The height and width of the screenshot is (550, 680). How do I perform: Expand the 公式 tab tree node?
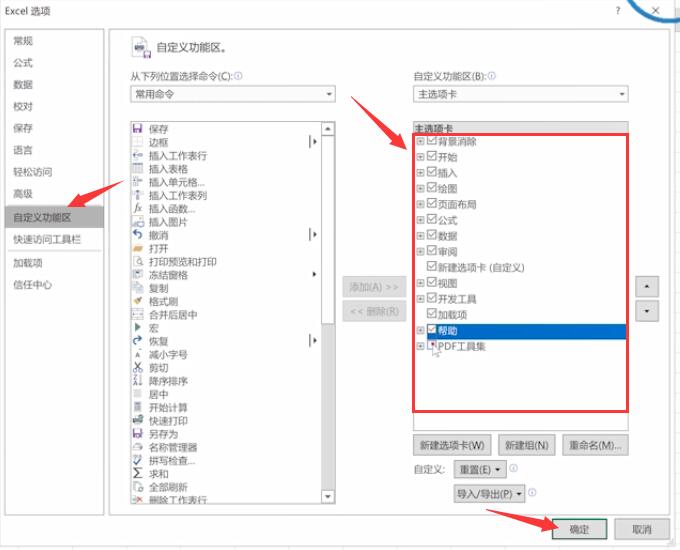click(x=420, y=220)
